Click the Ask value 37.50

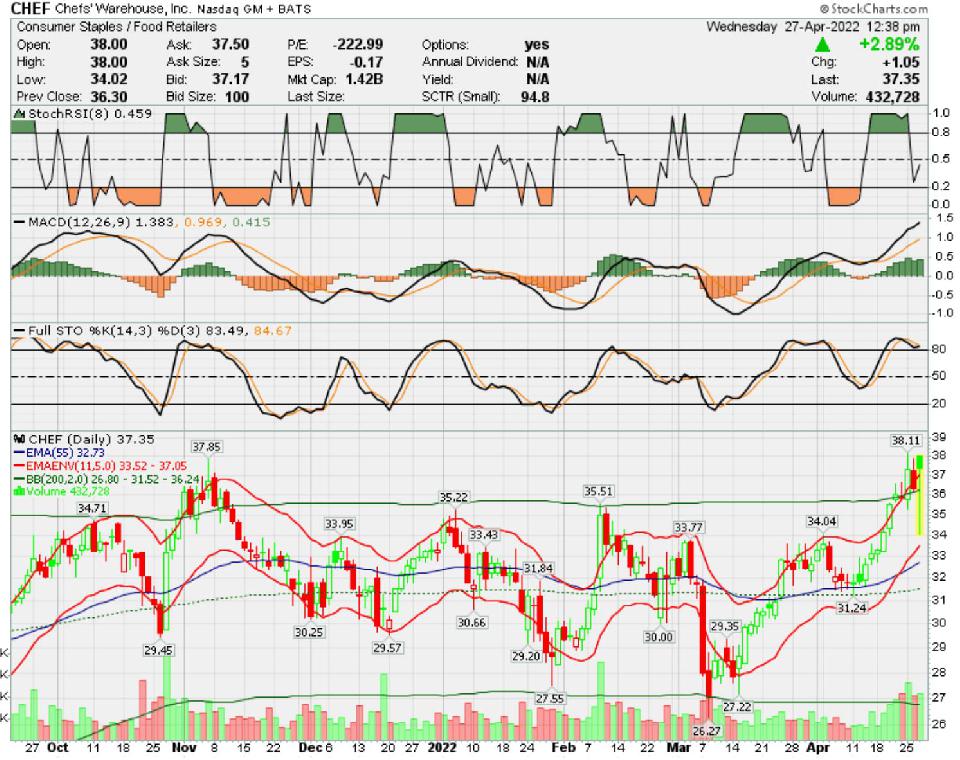(231, 45)
